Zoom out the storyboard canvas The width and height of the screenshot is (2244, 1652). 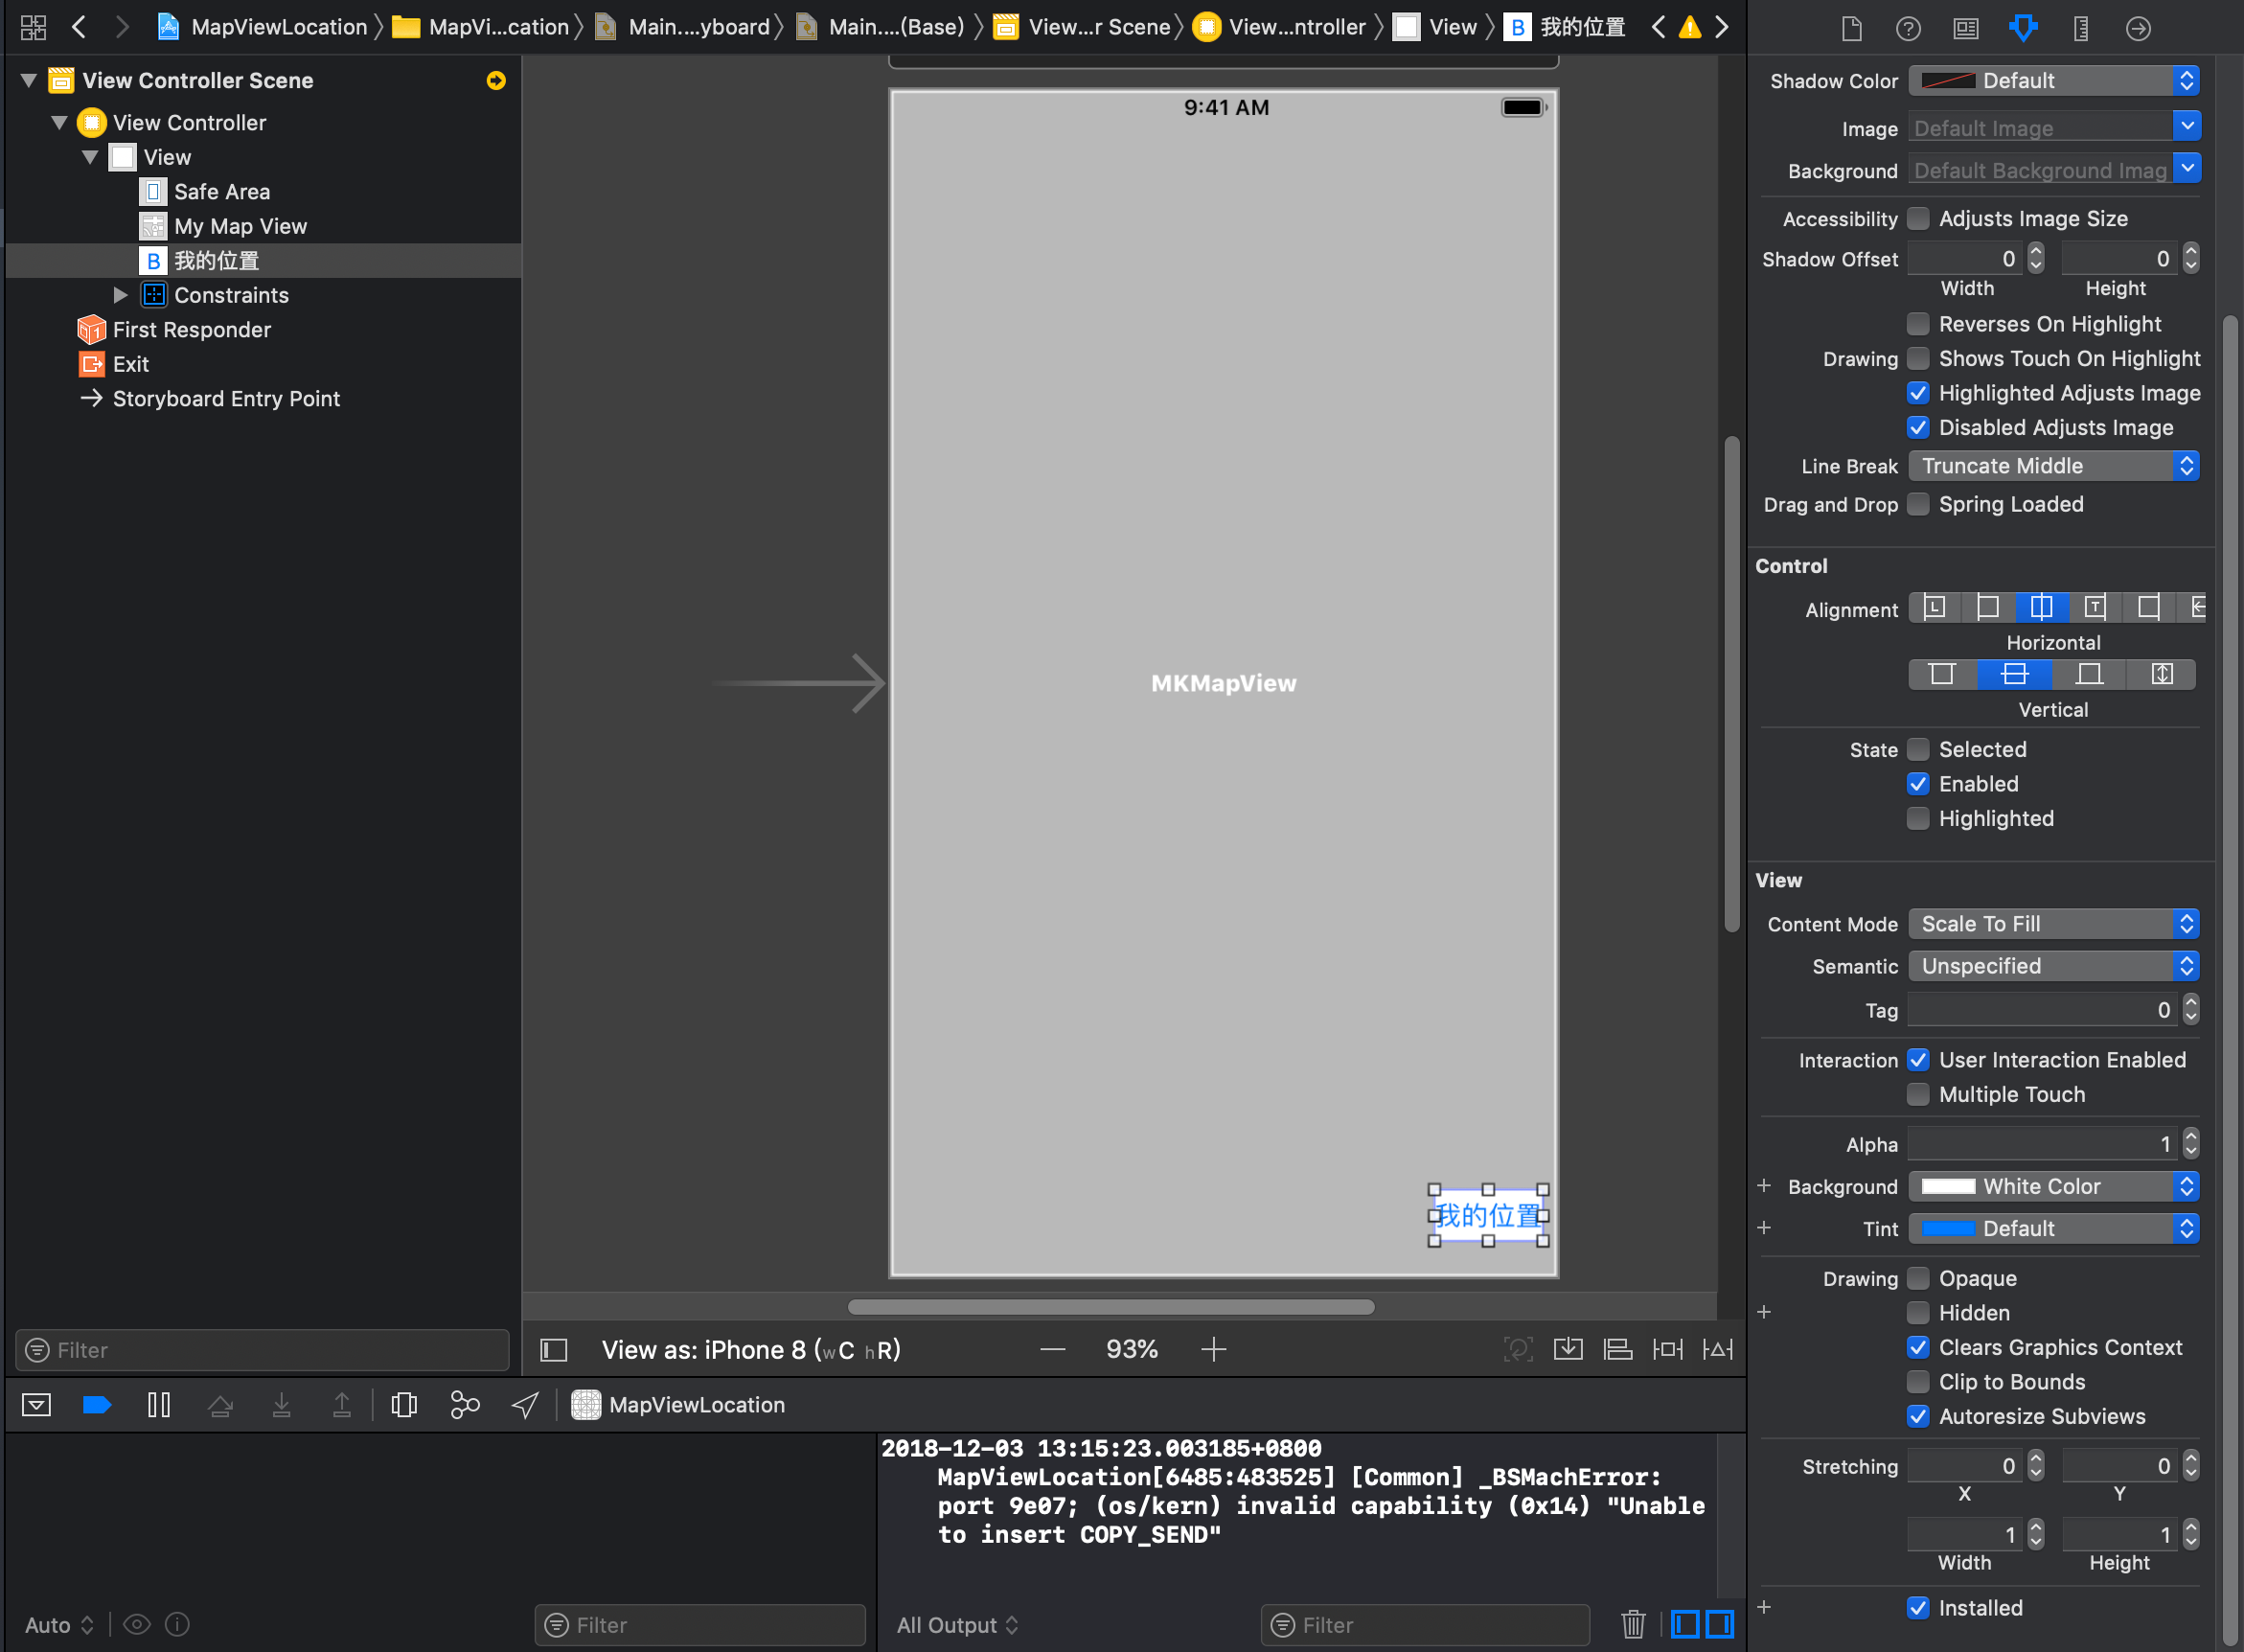[x=1052, y=1350]
